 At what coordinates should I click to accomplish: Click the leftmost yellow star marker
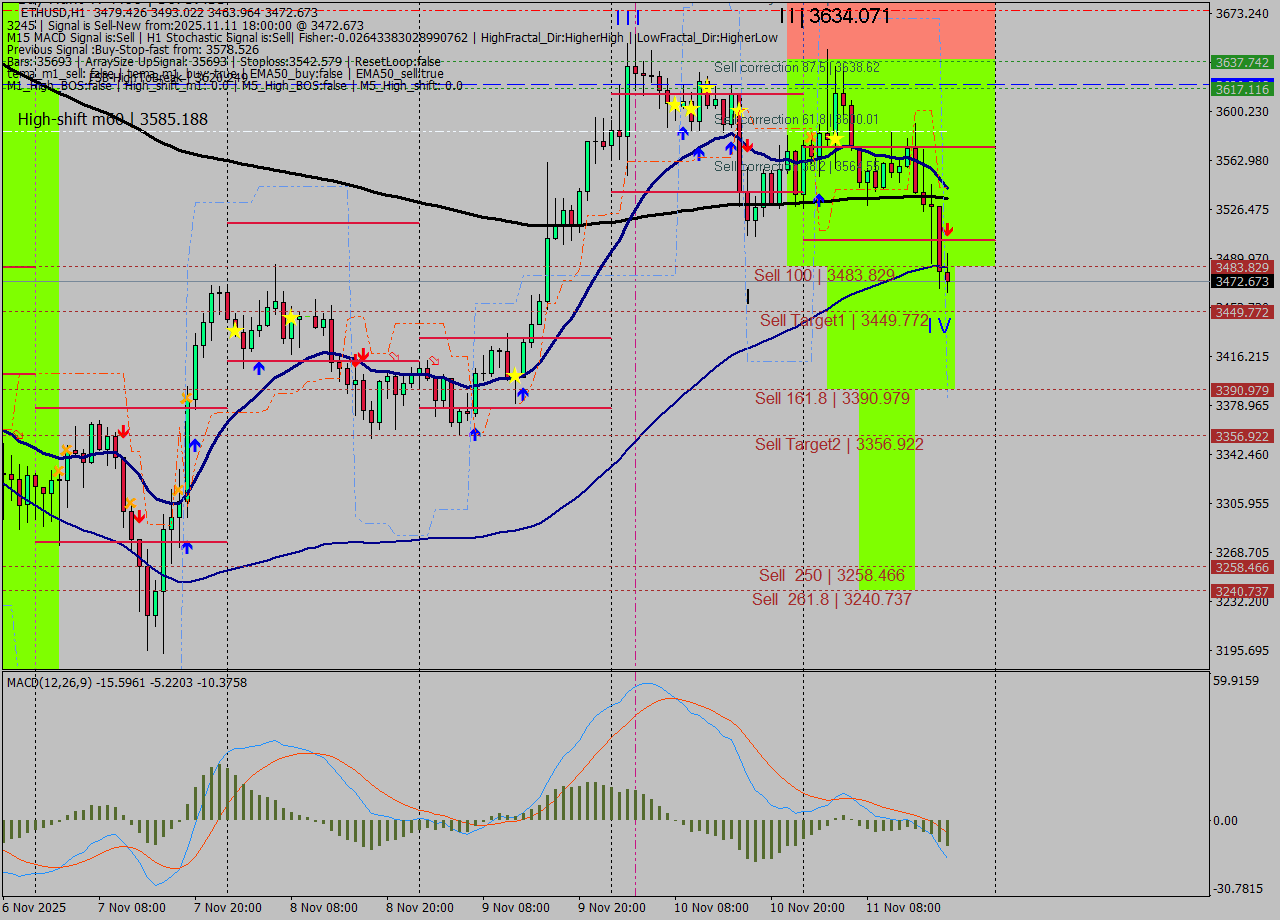pos(234,330)
